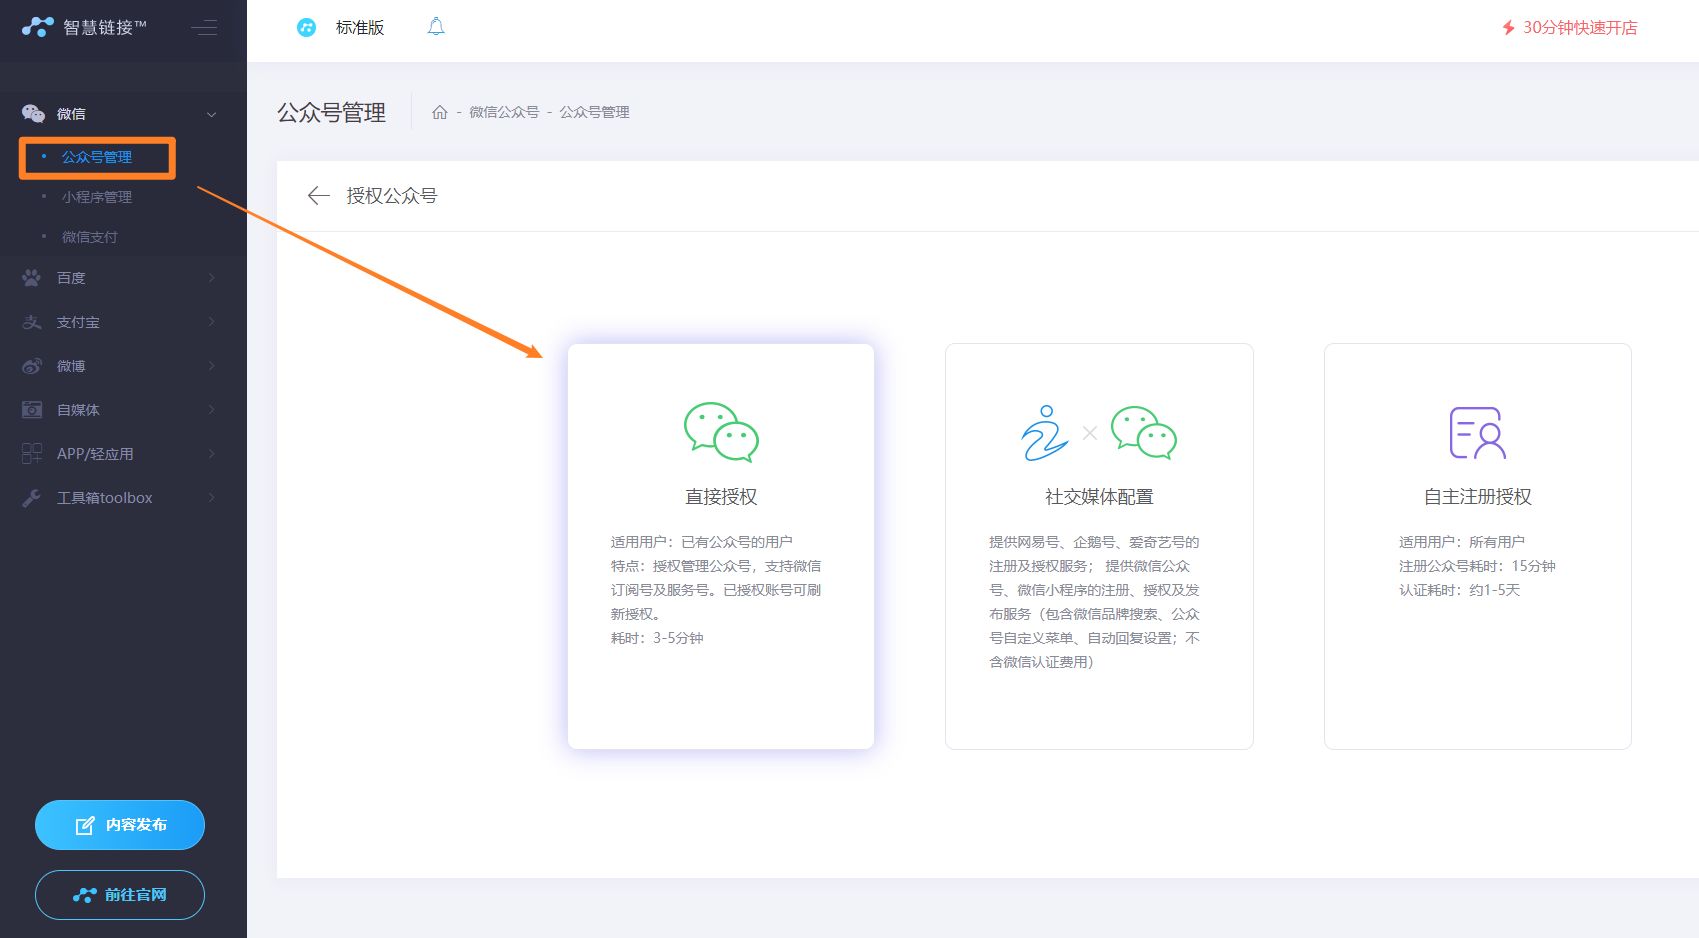Expand the 自媒体 menu chevron
Image resolution: width=1699 pixels, height=938 pixels.
point(211,410)
